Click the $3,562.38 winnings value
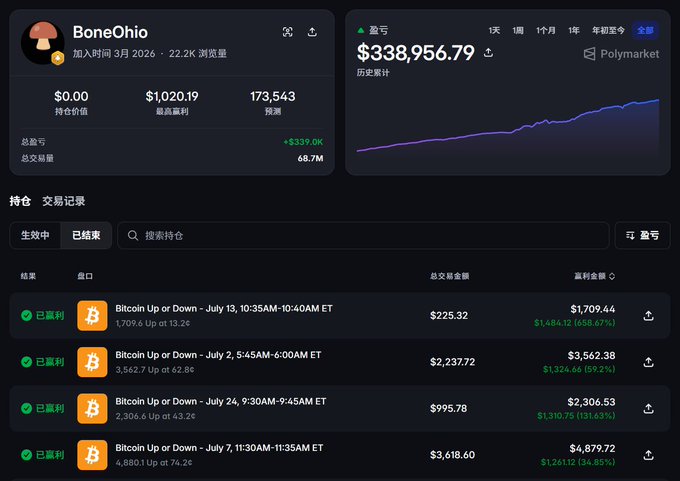The height and width of the screenshot is (481, 680). [591, 355]
